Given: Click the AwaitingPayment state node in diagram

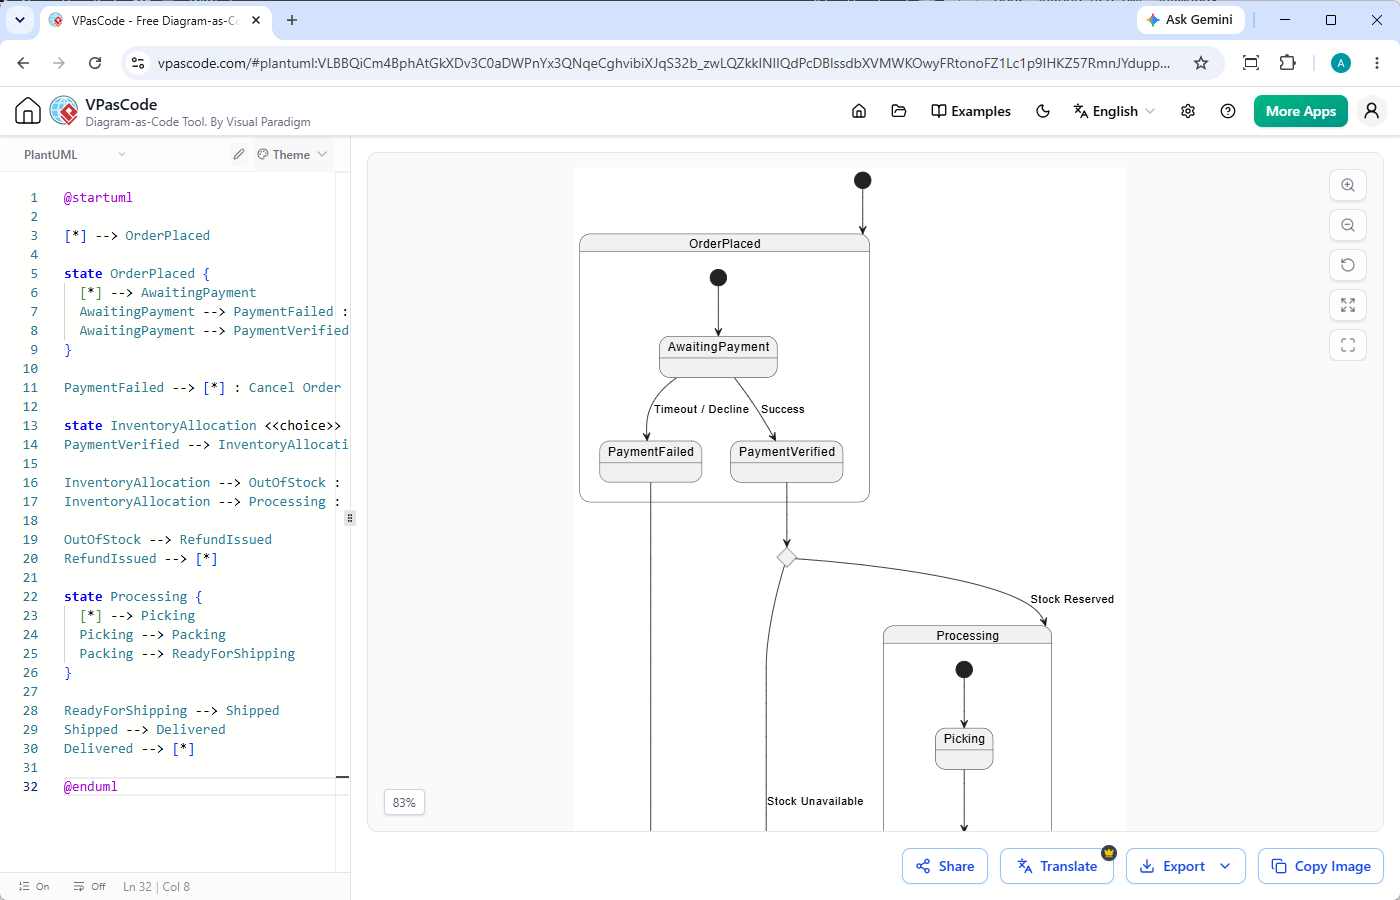Looking at the screenshot, I should (x=718, y=356).
